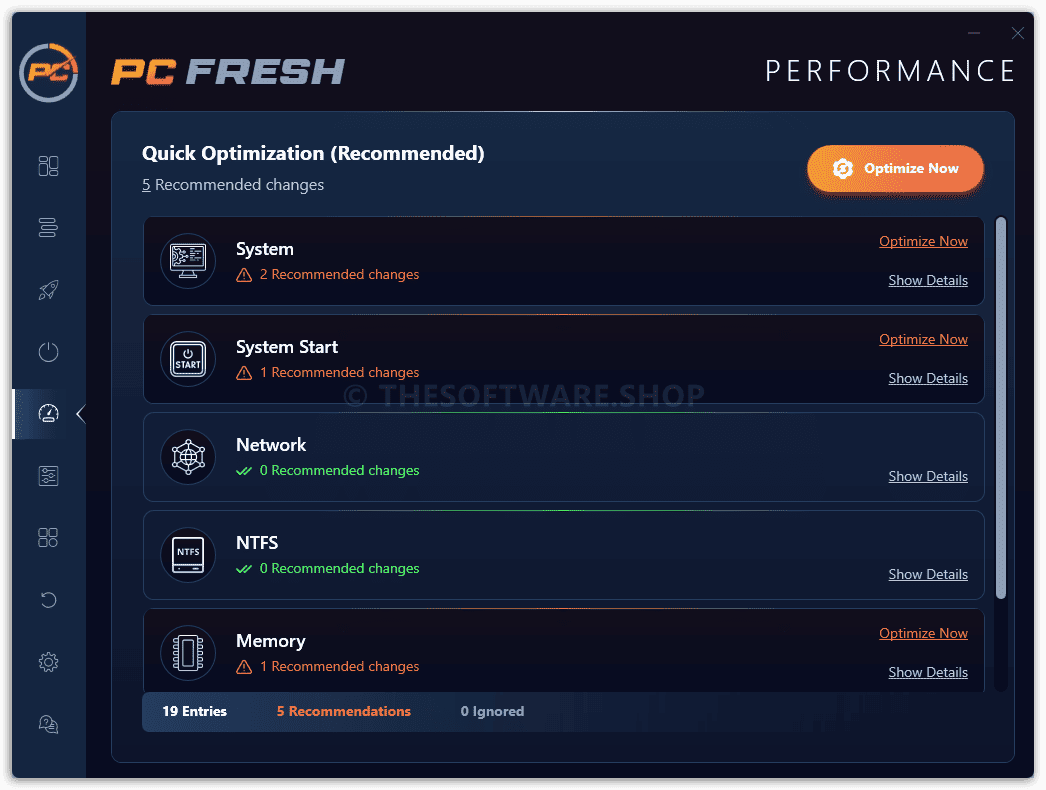
Task: Click the power sidebar icon
Action: (48, 352)
